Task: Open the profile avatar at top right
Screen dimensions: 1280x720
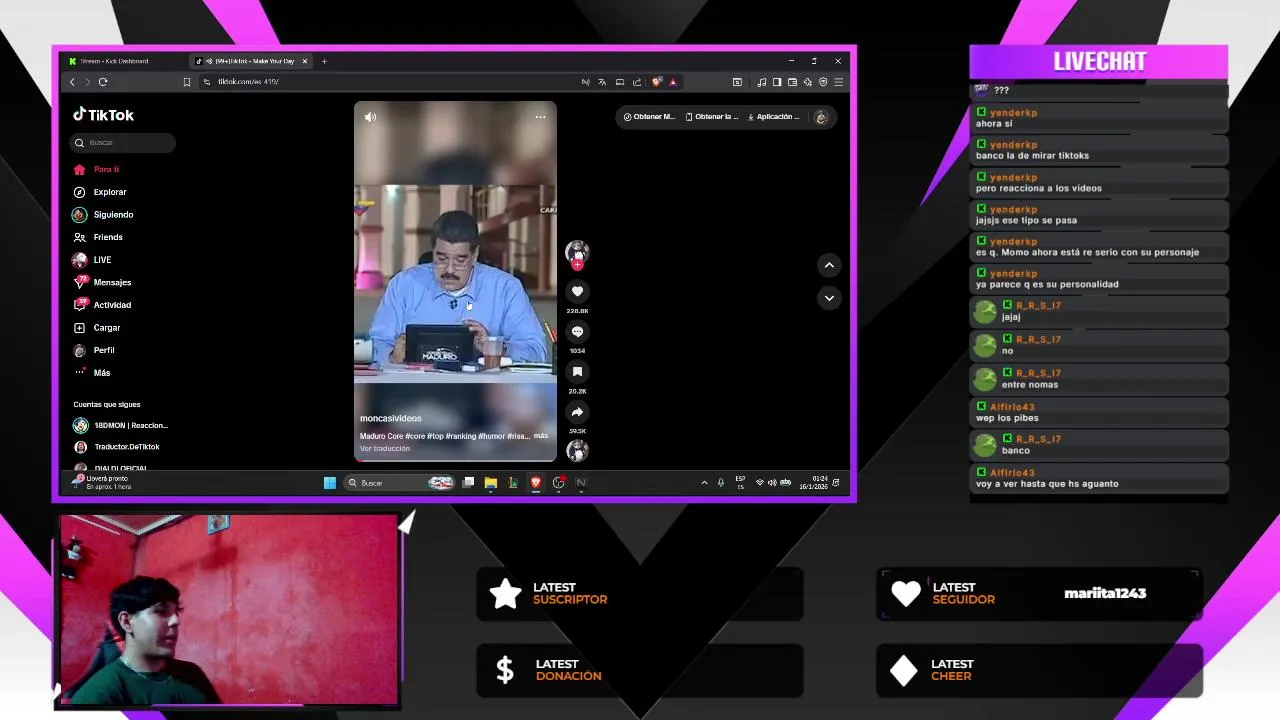Action: (x=821, y=117)
